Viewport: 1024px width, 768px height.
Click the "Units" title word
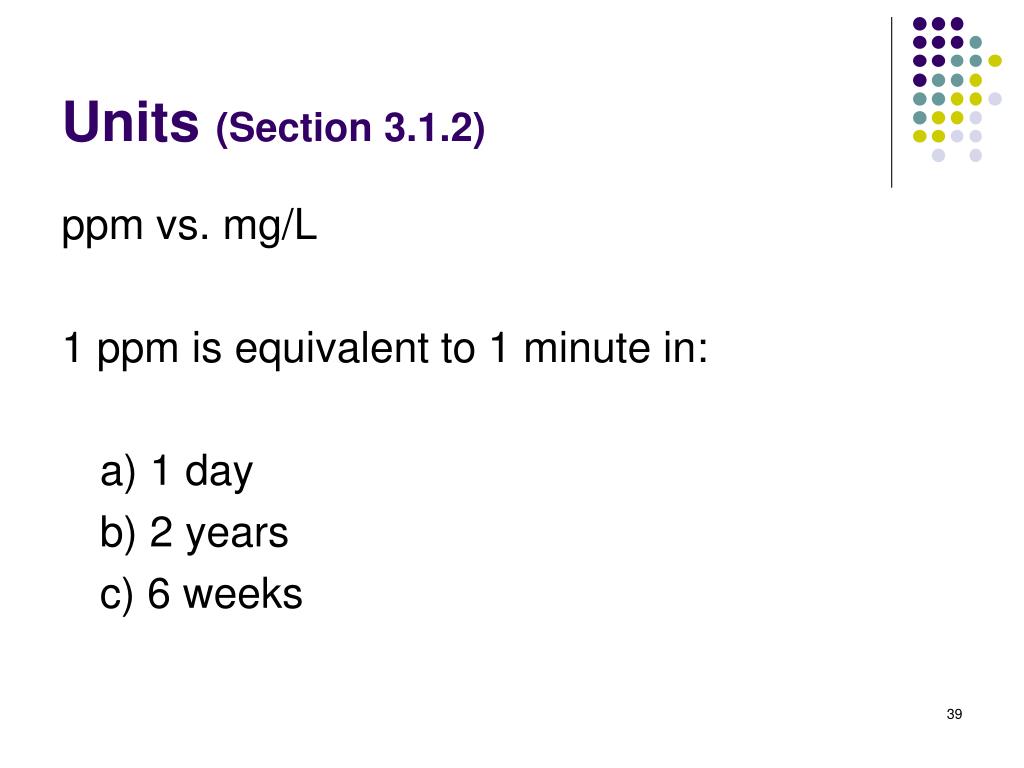pos(130,123)
